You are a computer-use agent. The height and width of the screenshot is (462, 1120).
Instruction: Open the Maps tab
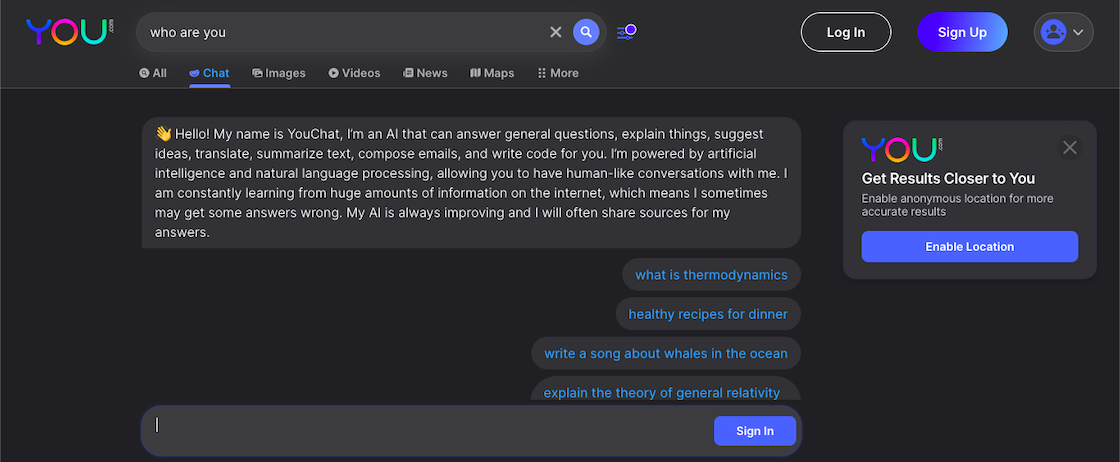tap(492, 73)
